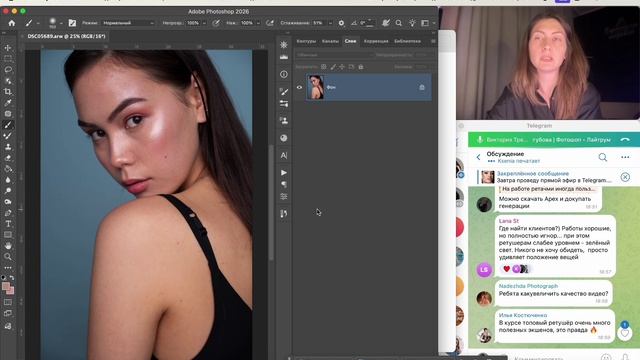Switch to the Библиотеки tab

[x=407, y=41]
